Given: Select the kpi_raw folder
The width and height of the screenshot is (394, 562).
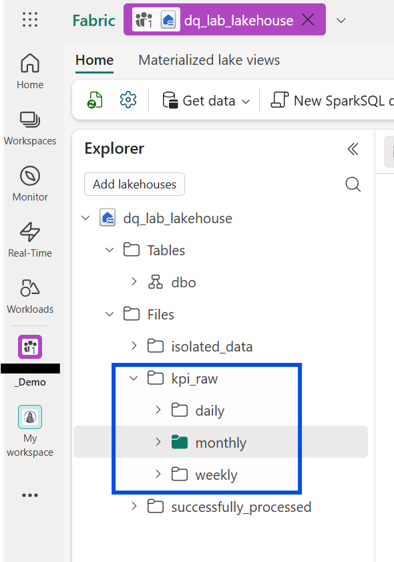Looking at the screenshot, I should coord(194,379).
